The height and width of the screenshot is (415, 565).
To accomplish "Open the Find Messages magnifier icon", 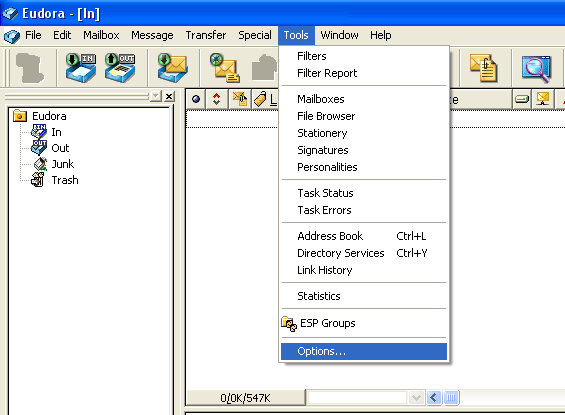I will click(x=537, y=68).
